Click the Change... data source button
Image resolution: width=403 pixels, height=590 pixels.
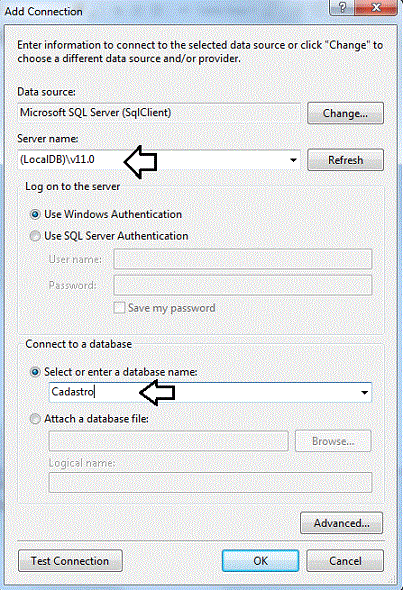coord(345,113)
